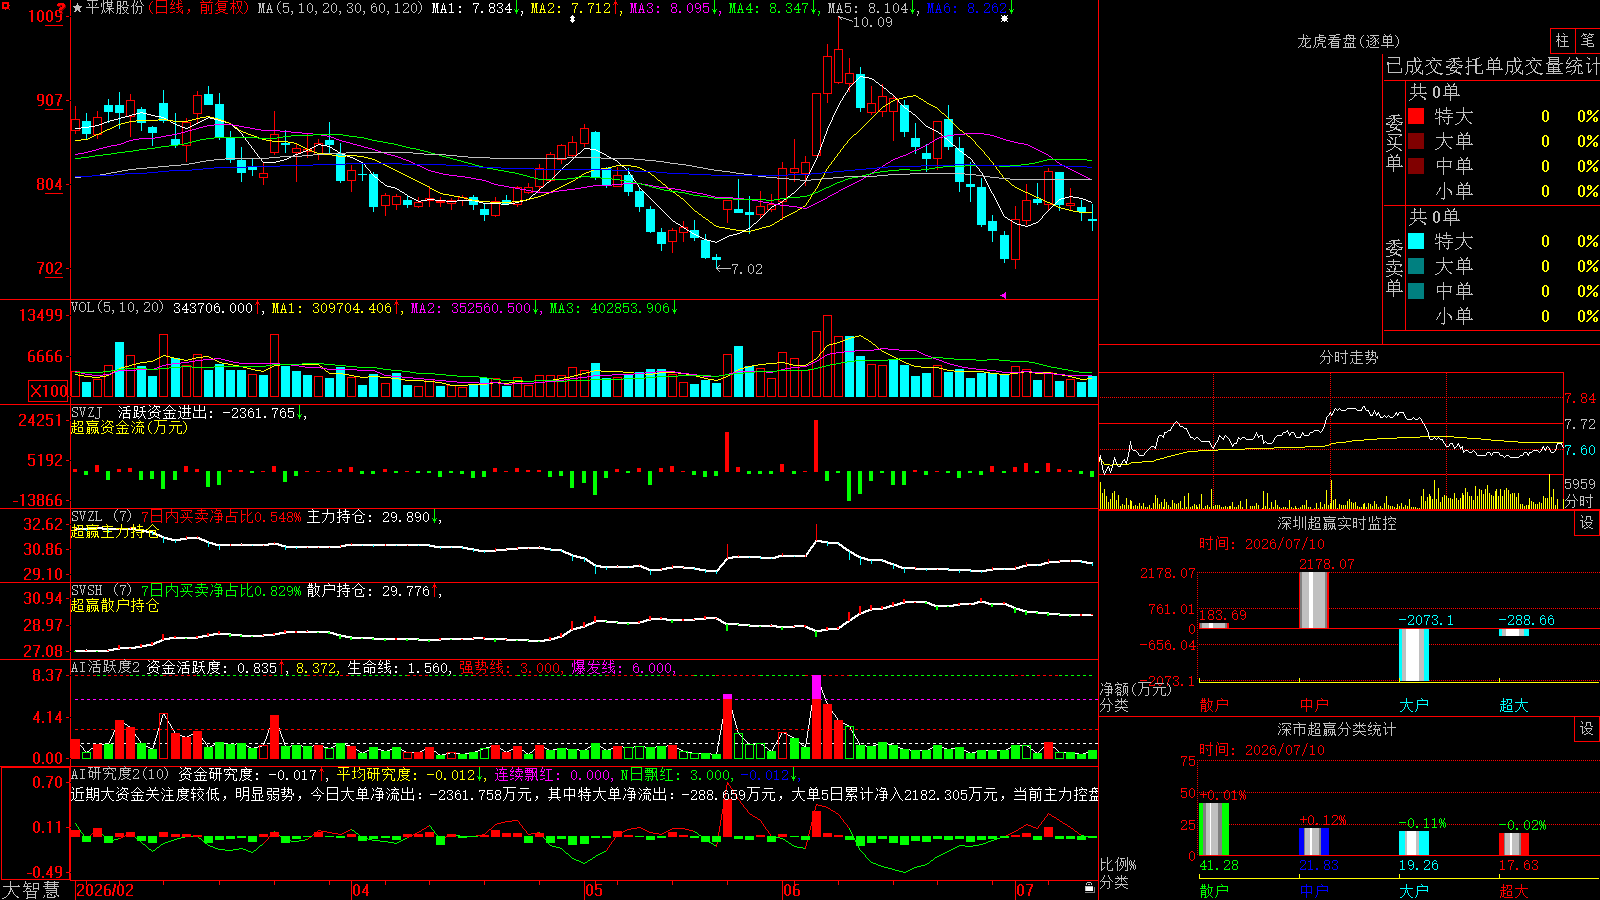Image resolution: width=1600 pixels, height=900 pixels.
Task: Click the 大智慧 logo label
Action: tap(31, 889)
